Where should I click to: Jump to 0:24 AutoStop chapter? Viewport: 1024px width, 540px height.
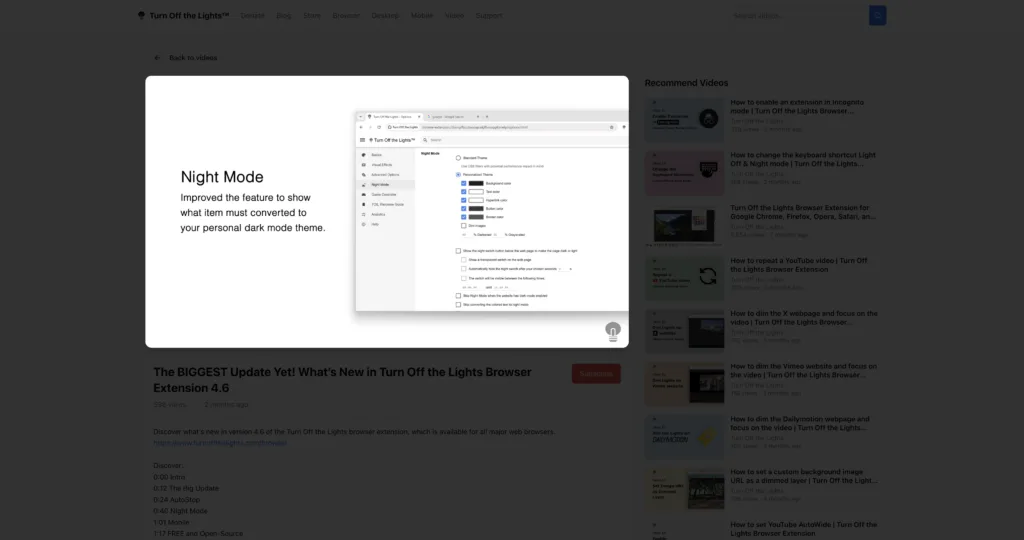click(176, 500)
